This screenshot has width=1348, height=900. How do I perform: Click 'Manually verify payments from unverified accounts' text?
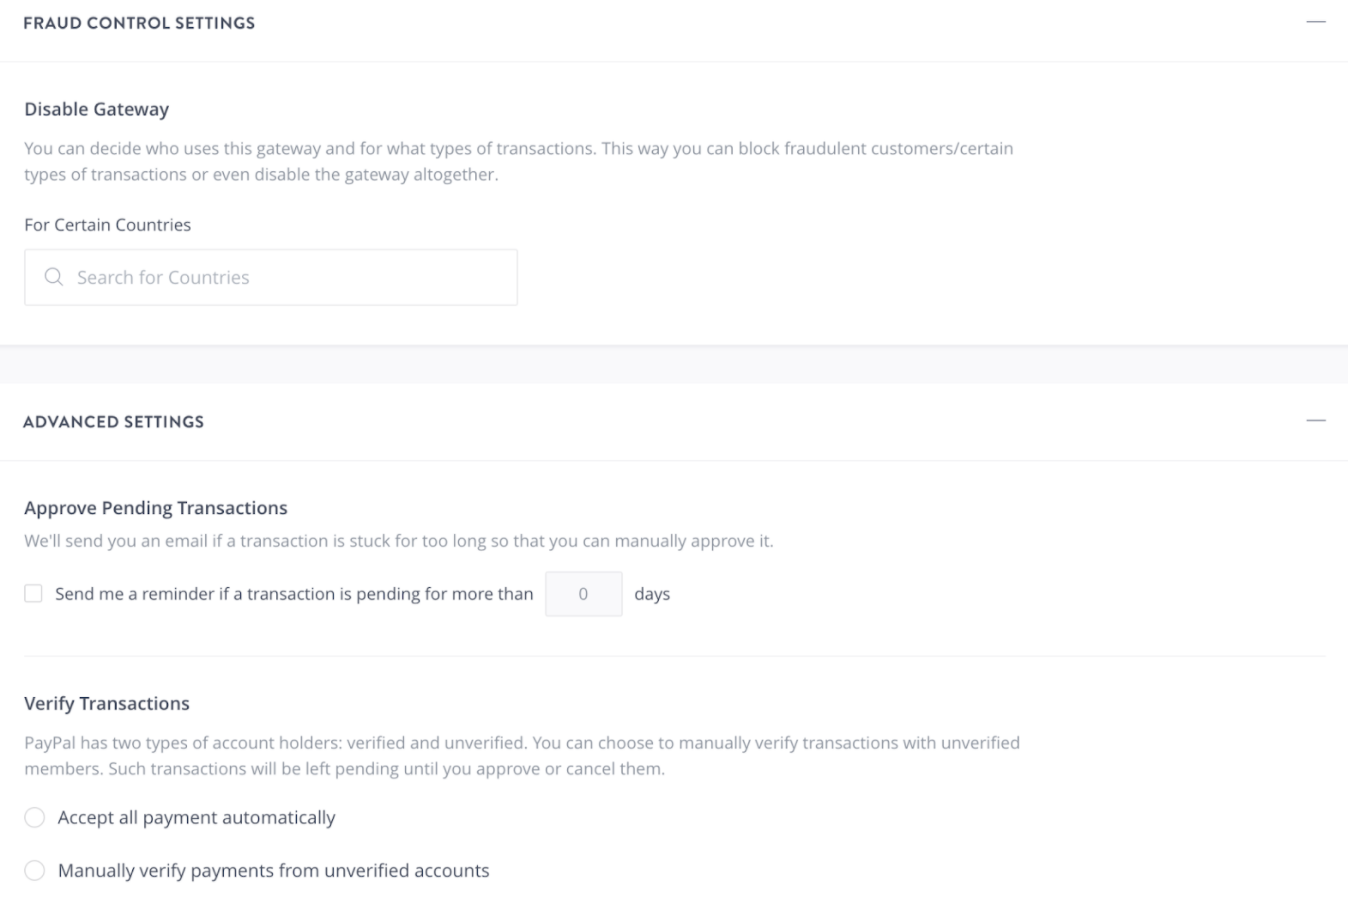click(274, 871)
